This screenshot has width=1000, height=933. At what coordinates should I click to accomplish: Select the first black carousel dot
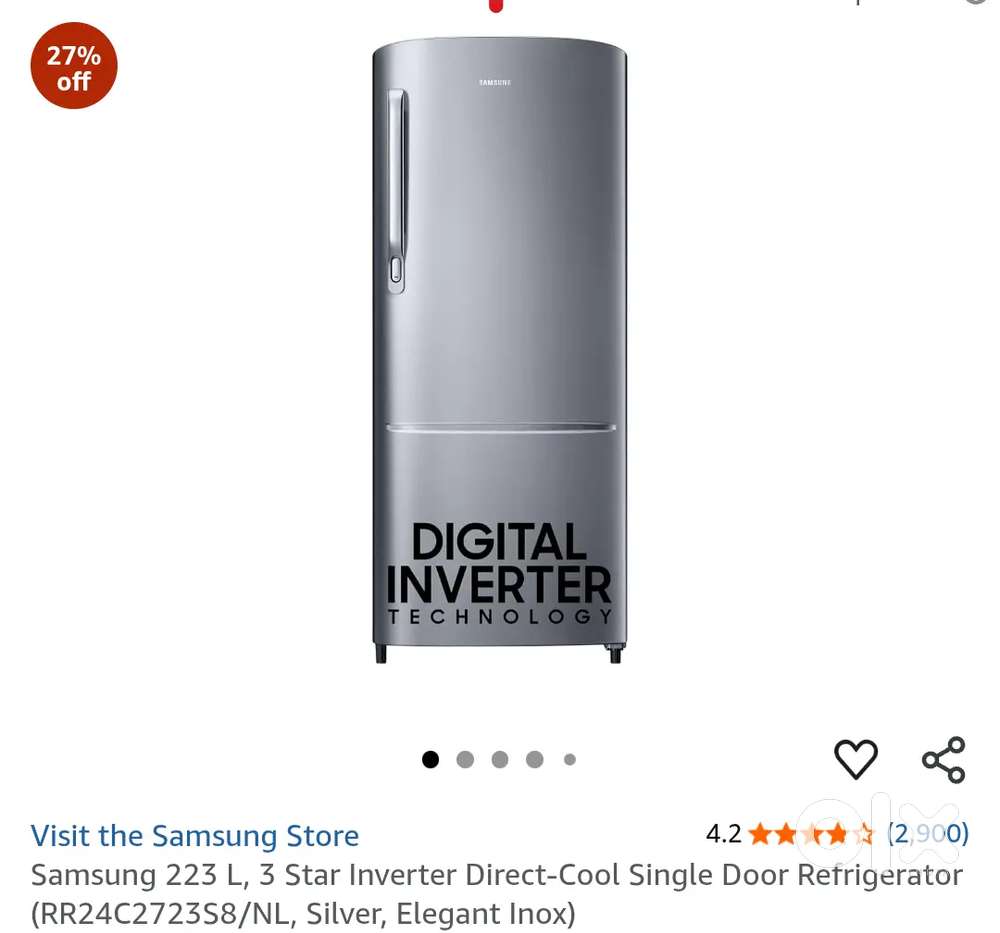[430, 760]
